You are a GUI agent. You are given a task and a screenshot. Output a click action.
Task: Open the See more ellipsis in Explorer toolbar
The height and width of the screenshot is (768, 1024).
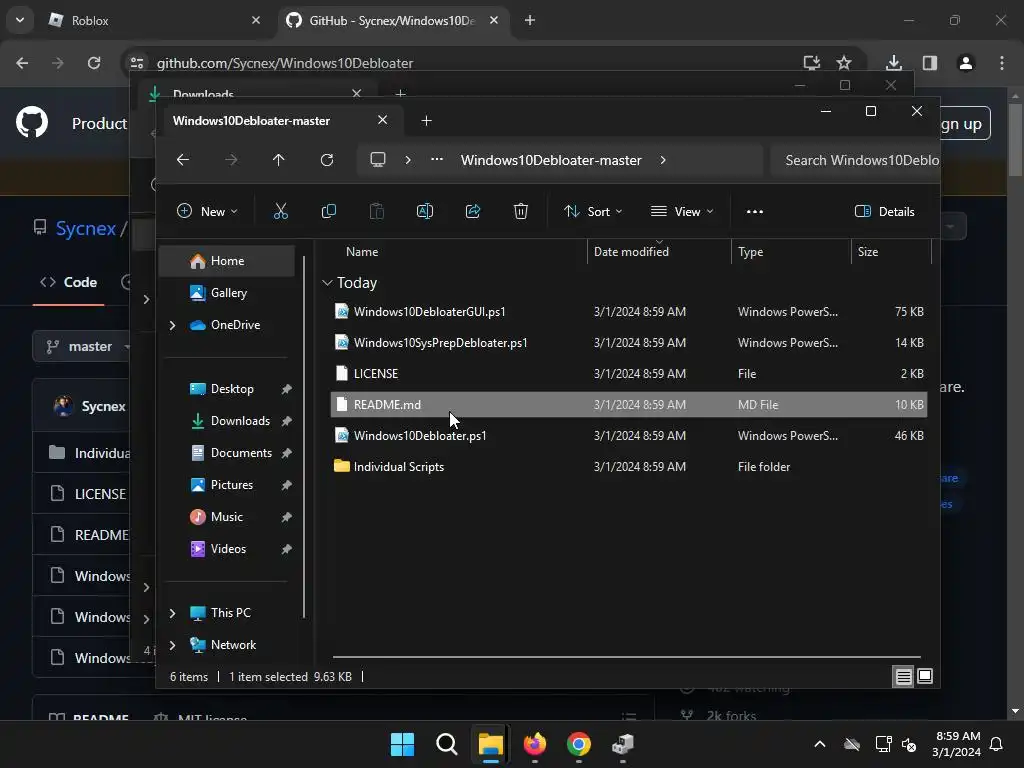754,212
